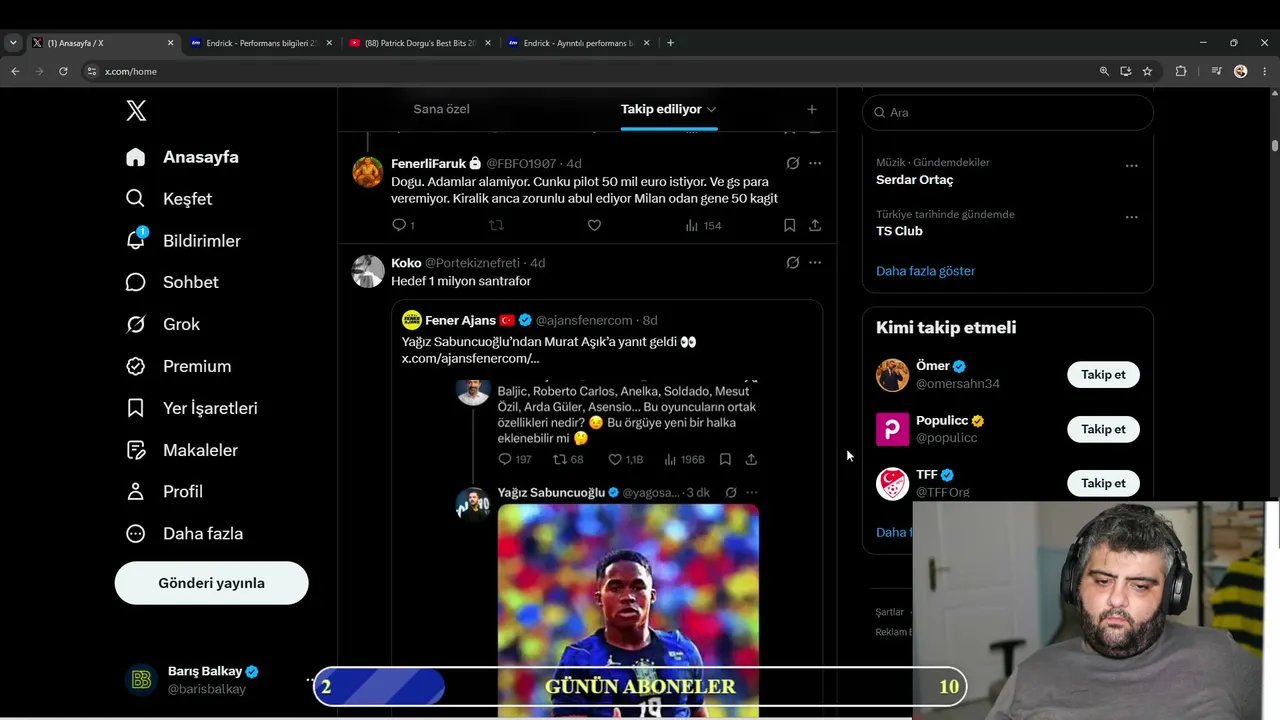
Task: Open Sohbet messages
Action: [172, 282]
